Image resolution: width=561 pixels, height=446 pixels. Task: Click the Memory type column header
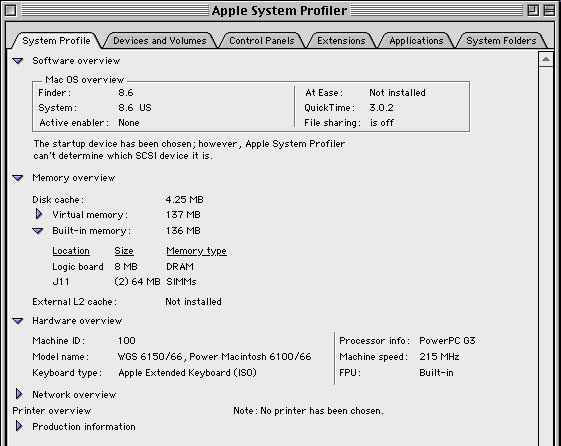[196, 251]
